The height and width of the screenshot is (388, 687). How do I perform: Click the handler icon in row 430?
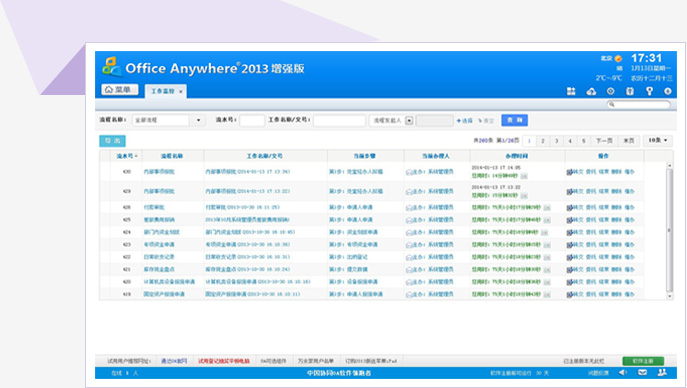409,172
